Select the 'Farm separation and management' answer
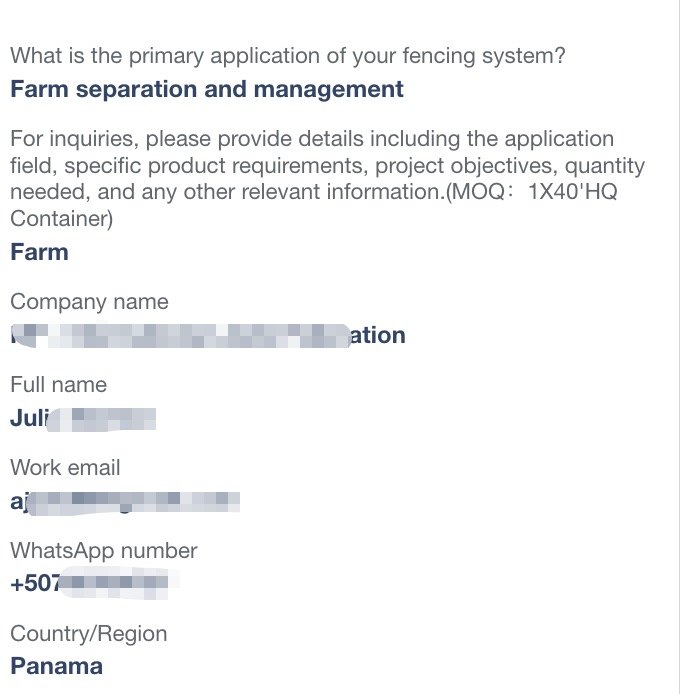 click(207, 89)
